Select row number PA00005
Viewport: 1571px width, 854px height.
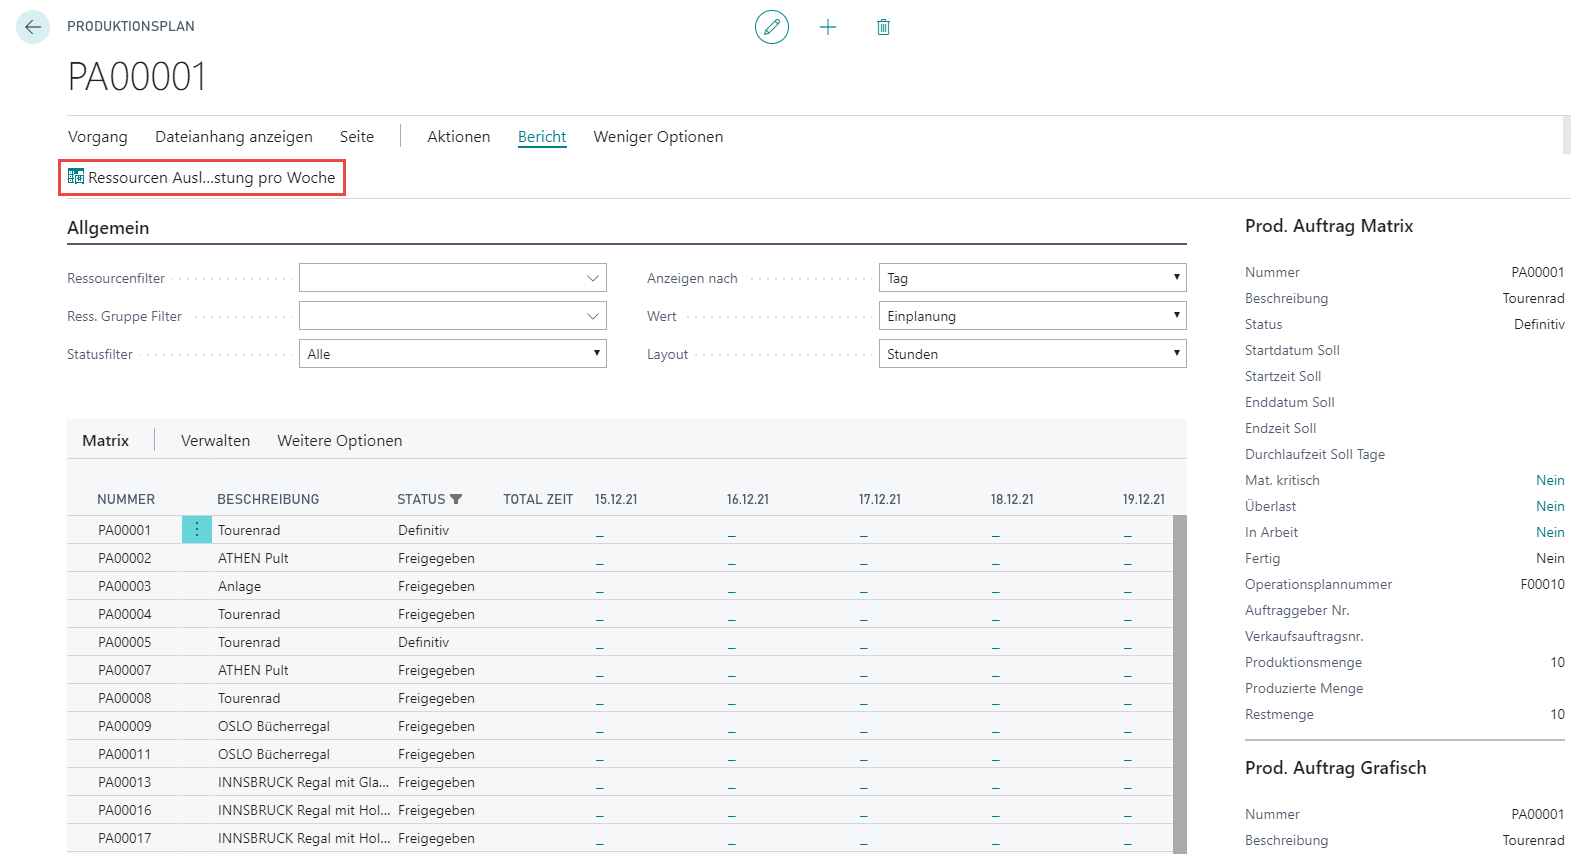[125, 642]
